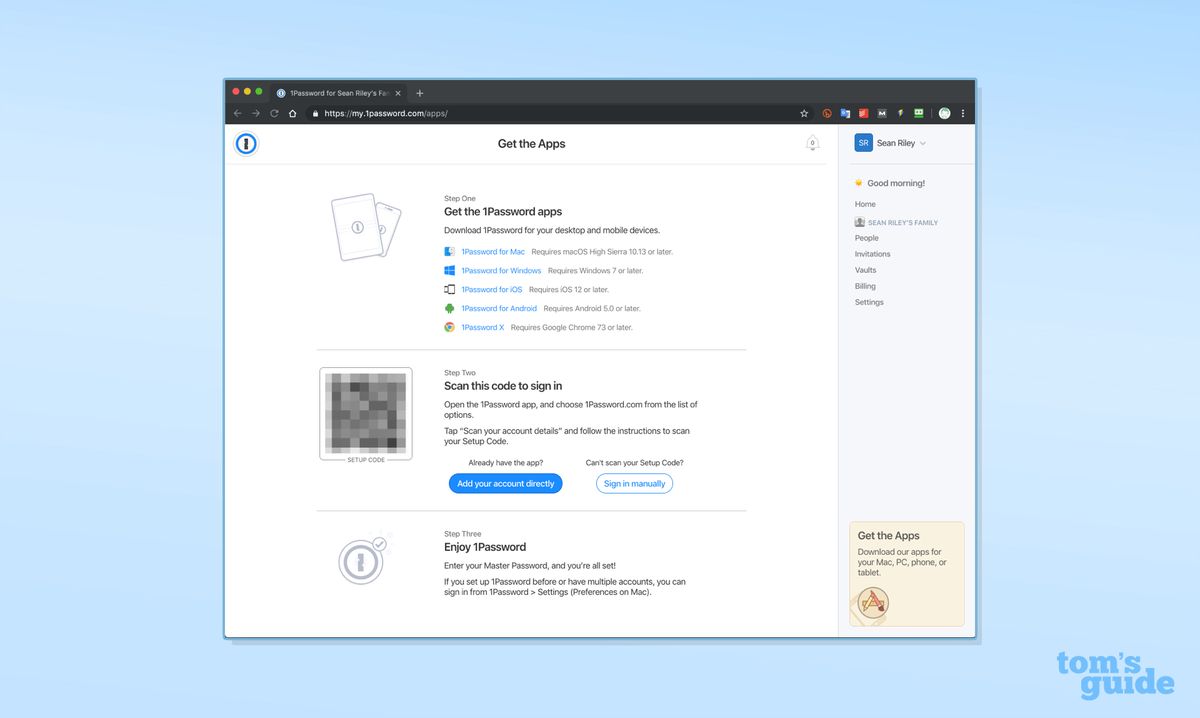This screenshot has width=1200, height=718.
Task: Click the SR avatar icon
Action: (x=863, y=142)
